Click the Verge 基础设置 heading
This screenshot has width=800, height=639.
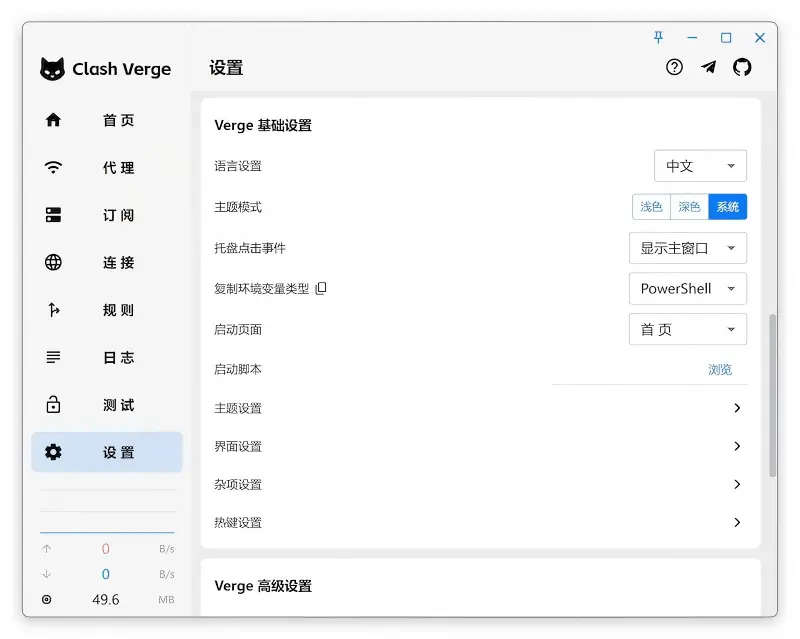(263, 126)
